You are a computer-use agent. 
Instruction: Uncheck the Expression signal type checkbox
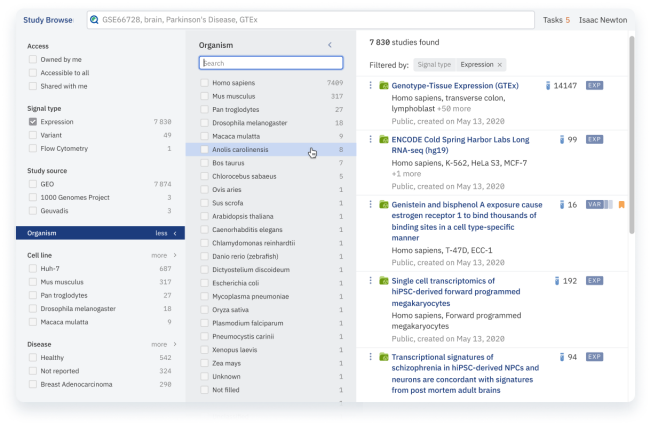33,122
